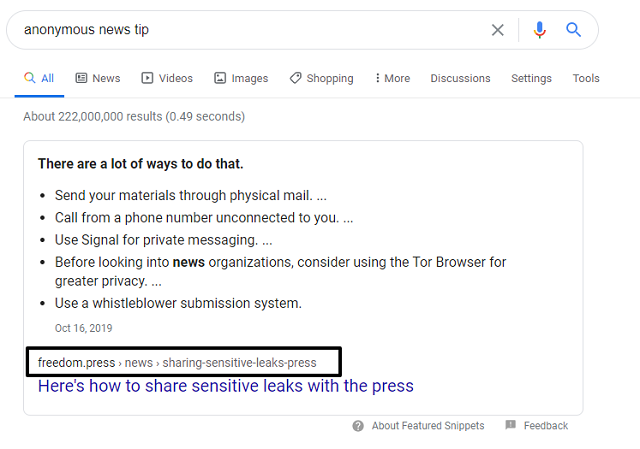Click the blue magnifying glass search button
Screen dimensions: 640x449
(573, 30)
